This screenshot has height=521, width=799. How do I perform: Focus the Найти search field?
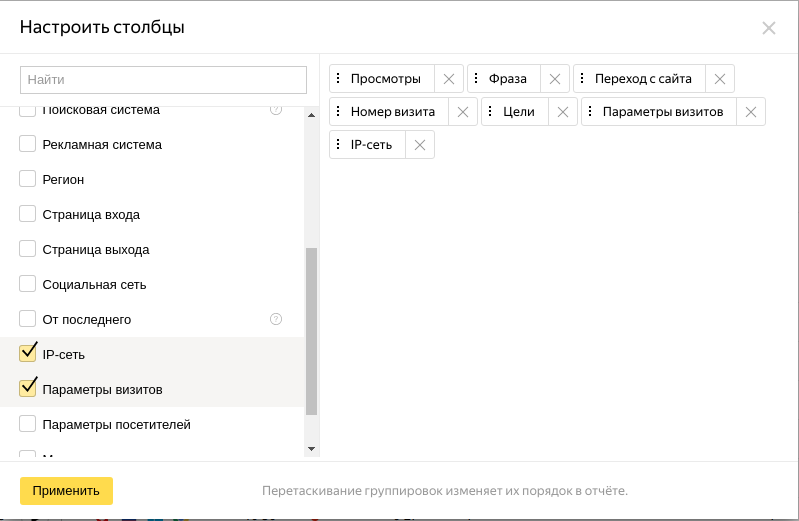click(x=163, y=79)
